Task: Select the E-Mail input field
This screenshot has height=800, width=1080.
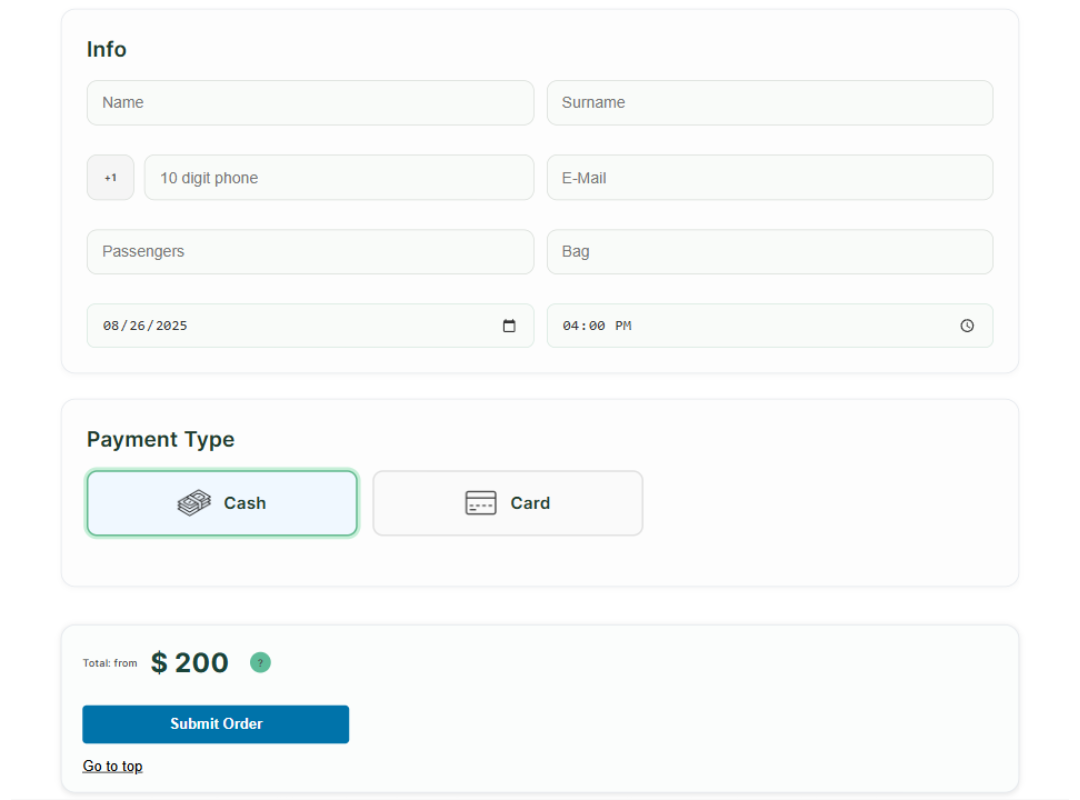Action: click(x=769, y=177)
